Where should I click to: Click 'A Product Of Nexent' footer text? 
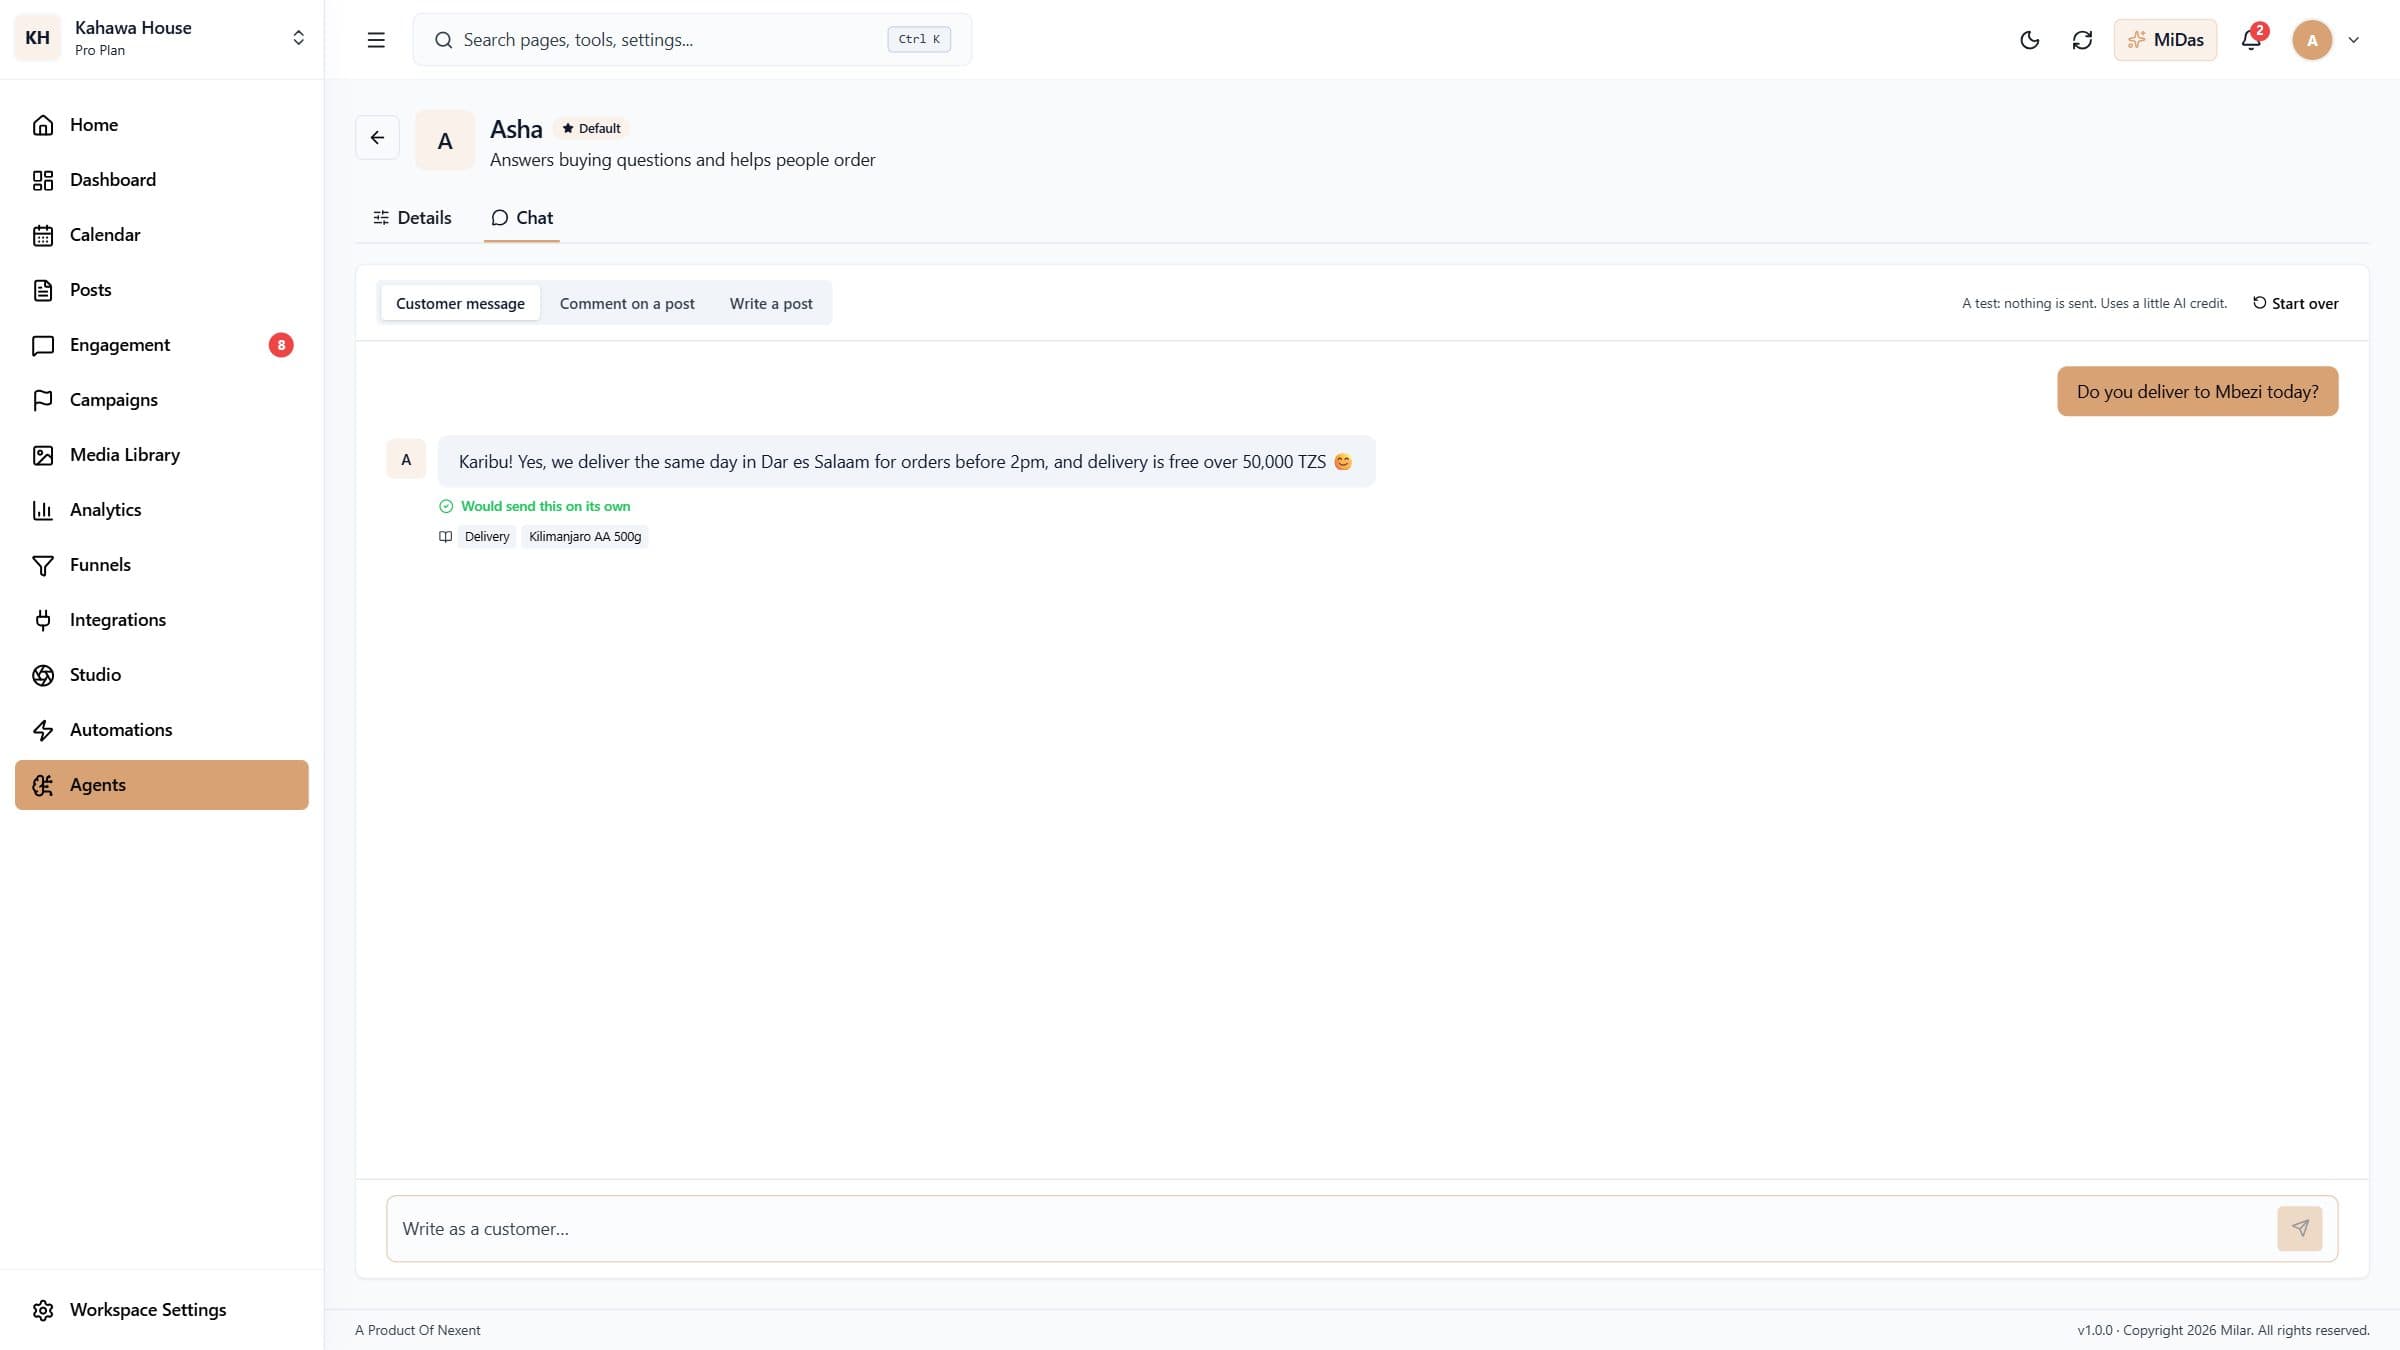coord(417,1330)
